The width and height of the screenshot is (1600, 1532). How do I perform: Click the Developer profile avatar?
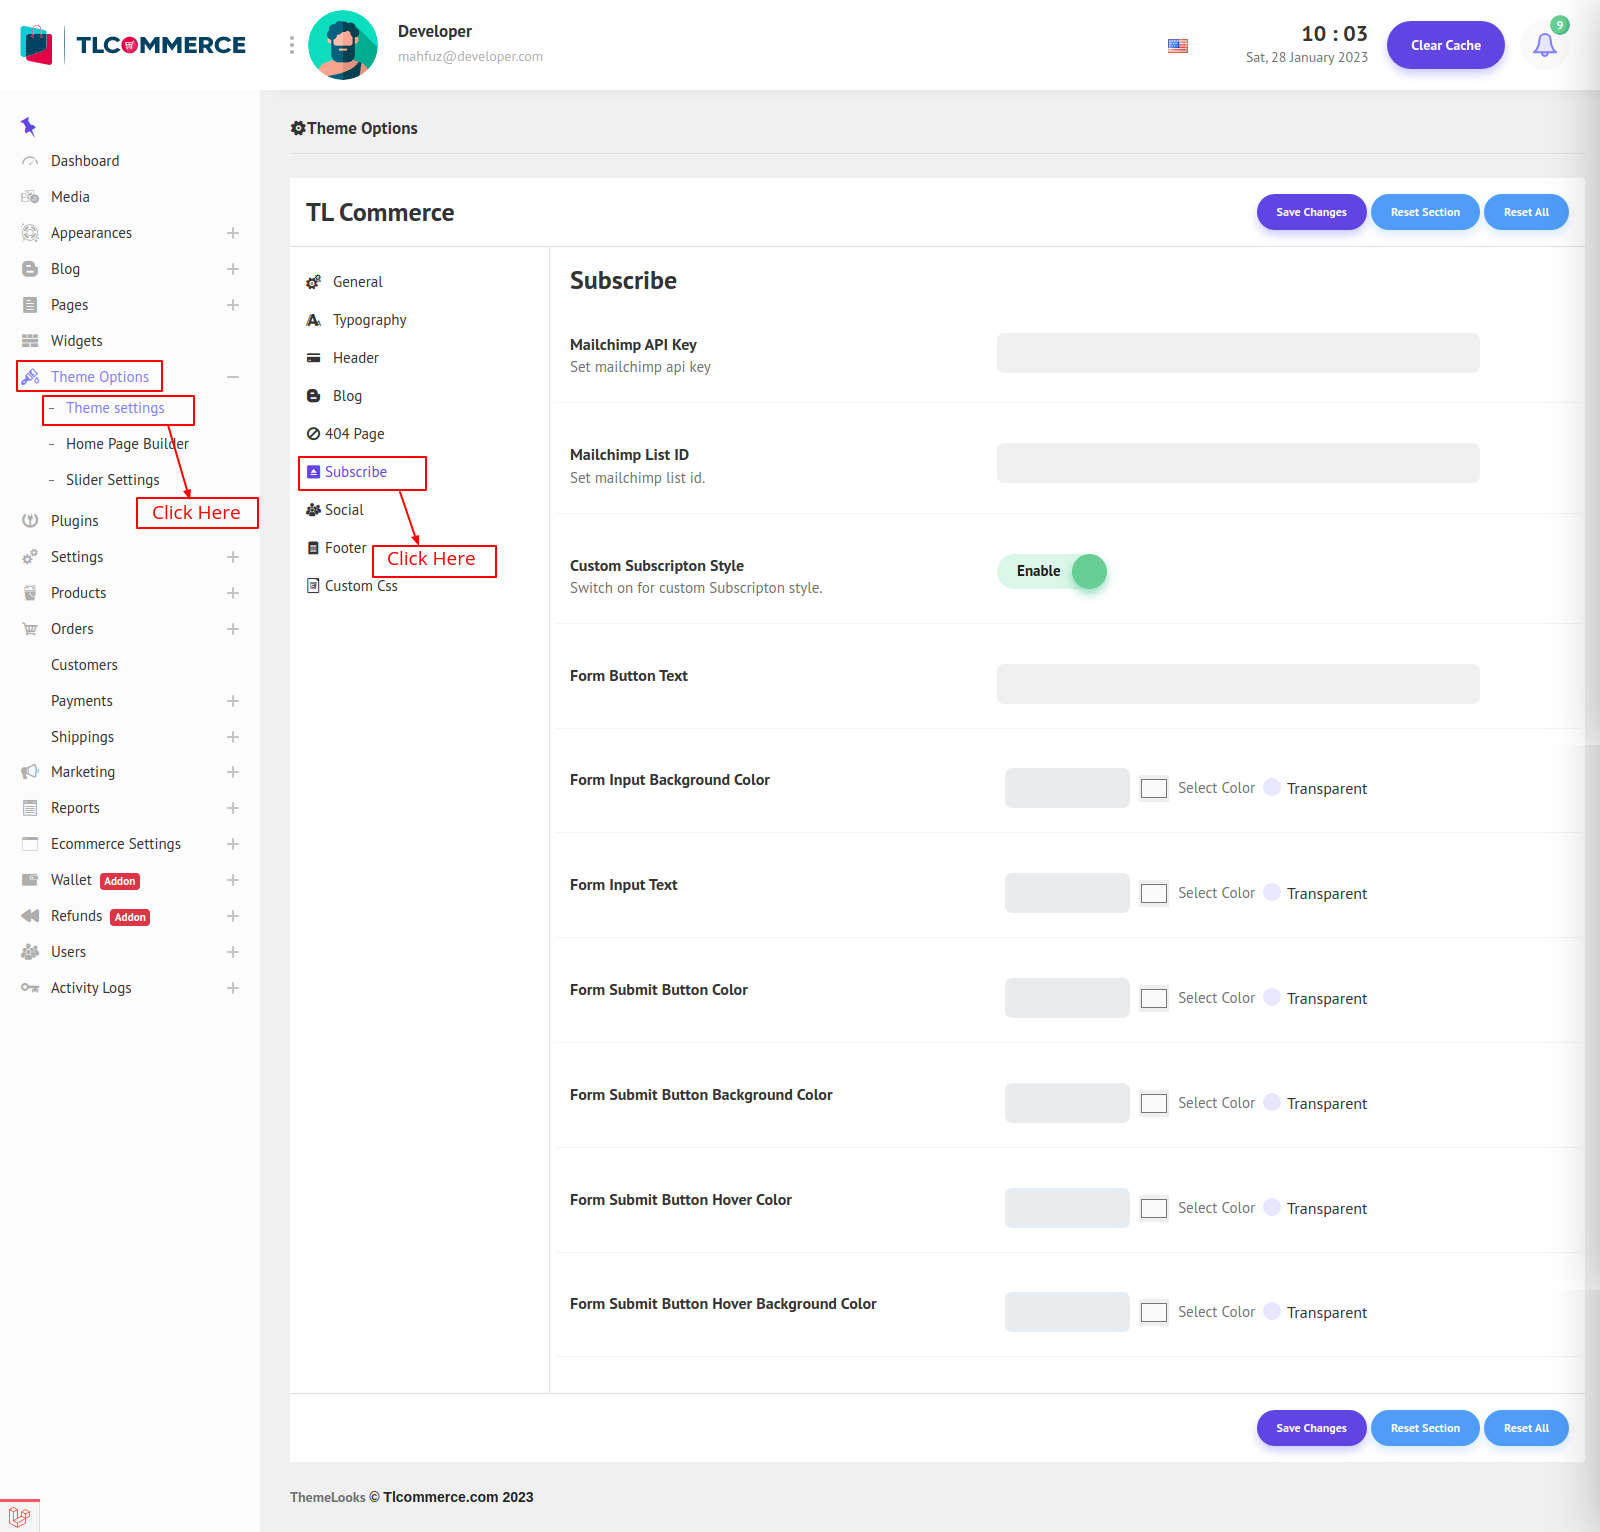(343, 45)
